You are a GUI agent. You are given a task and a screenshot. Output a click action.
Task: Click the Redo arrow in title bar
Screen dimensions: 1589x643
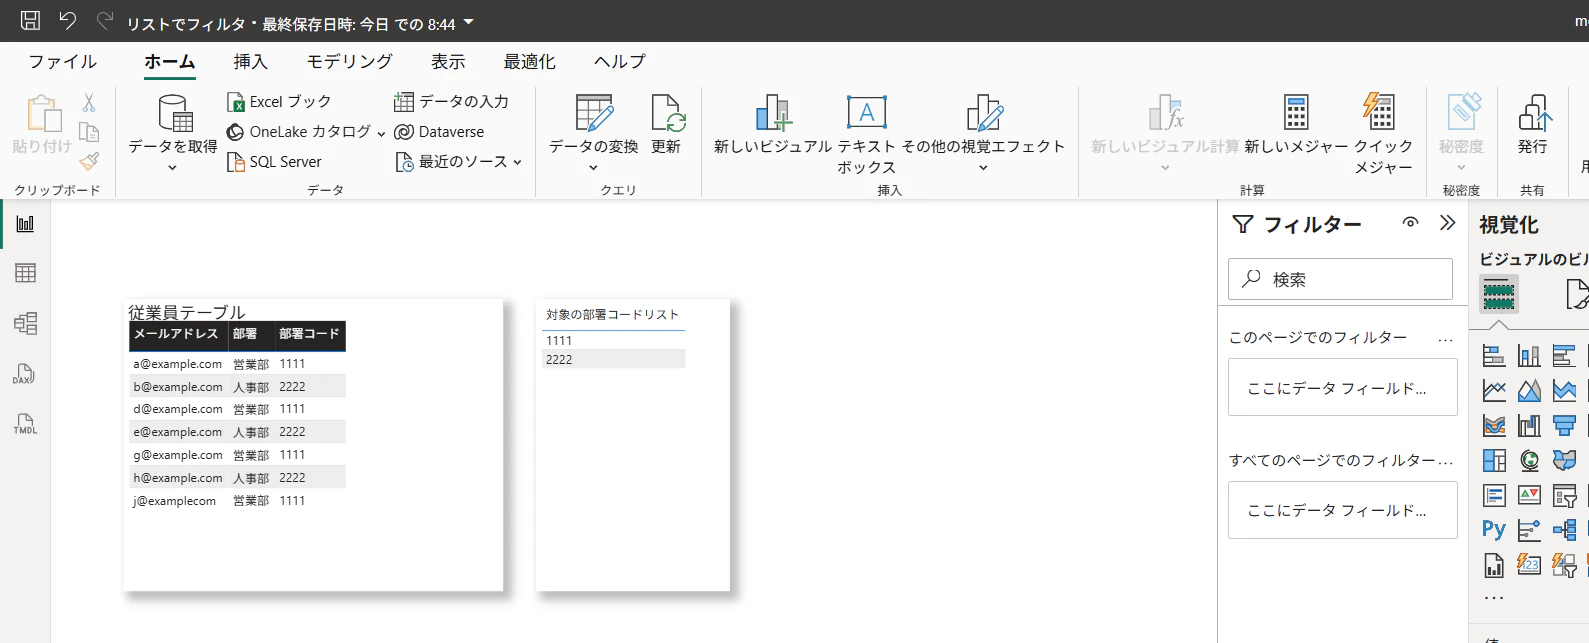(104, 20)
